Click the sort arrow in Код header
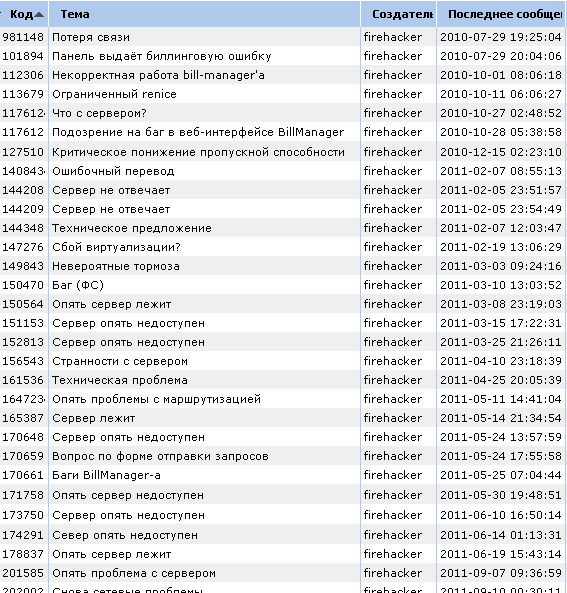Screen dimensions: 567x593 [x=39, y=15]
